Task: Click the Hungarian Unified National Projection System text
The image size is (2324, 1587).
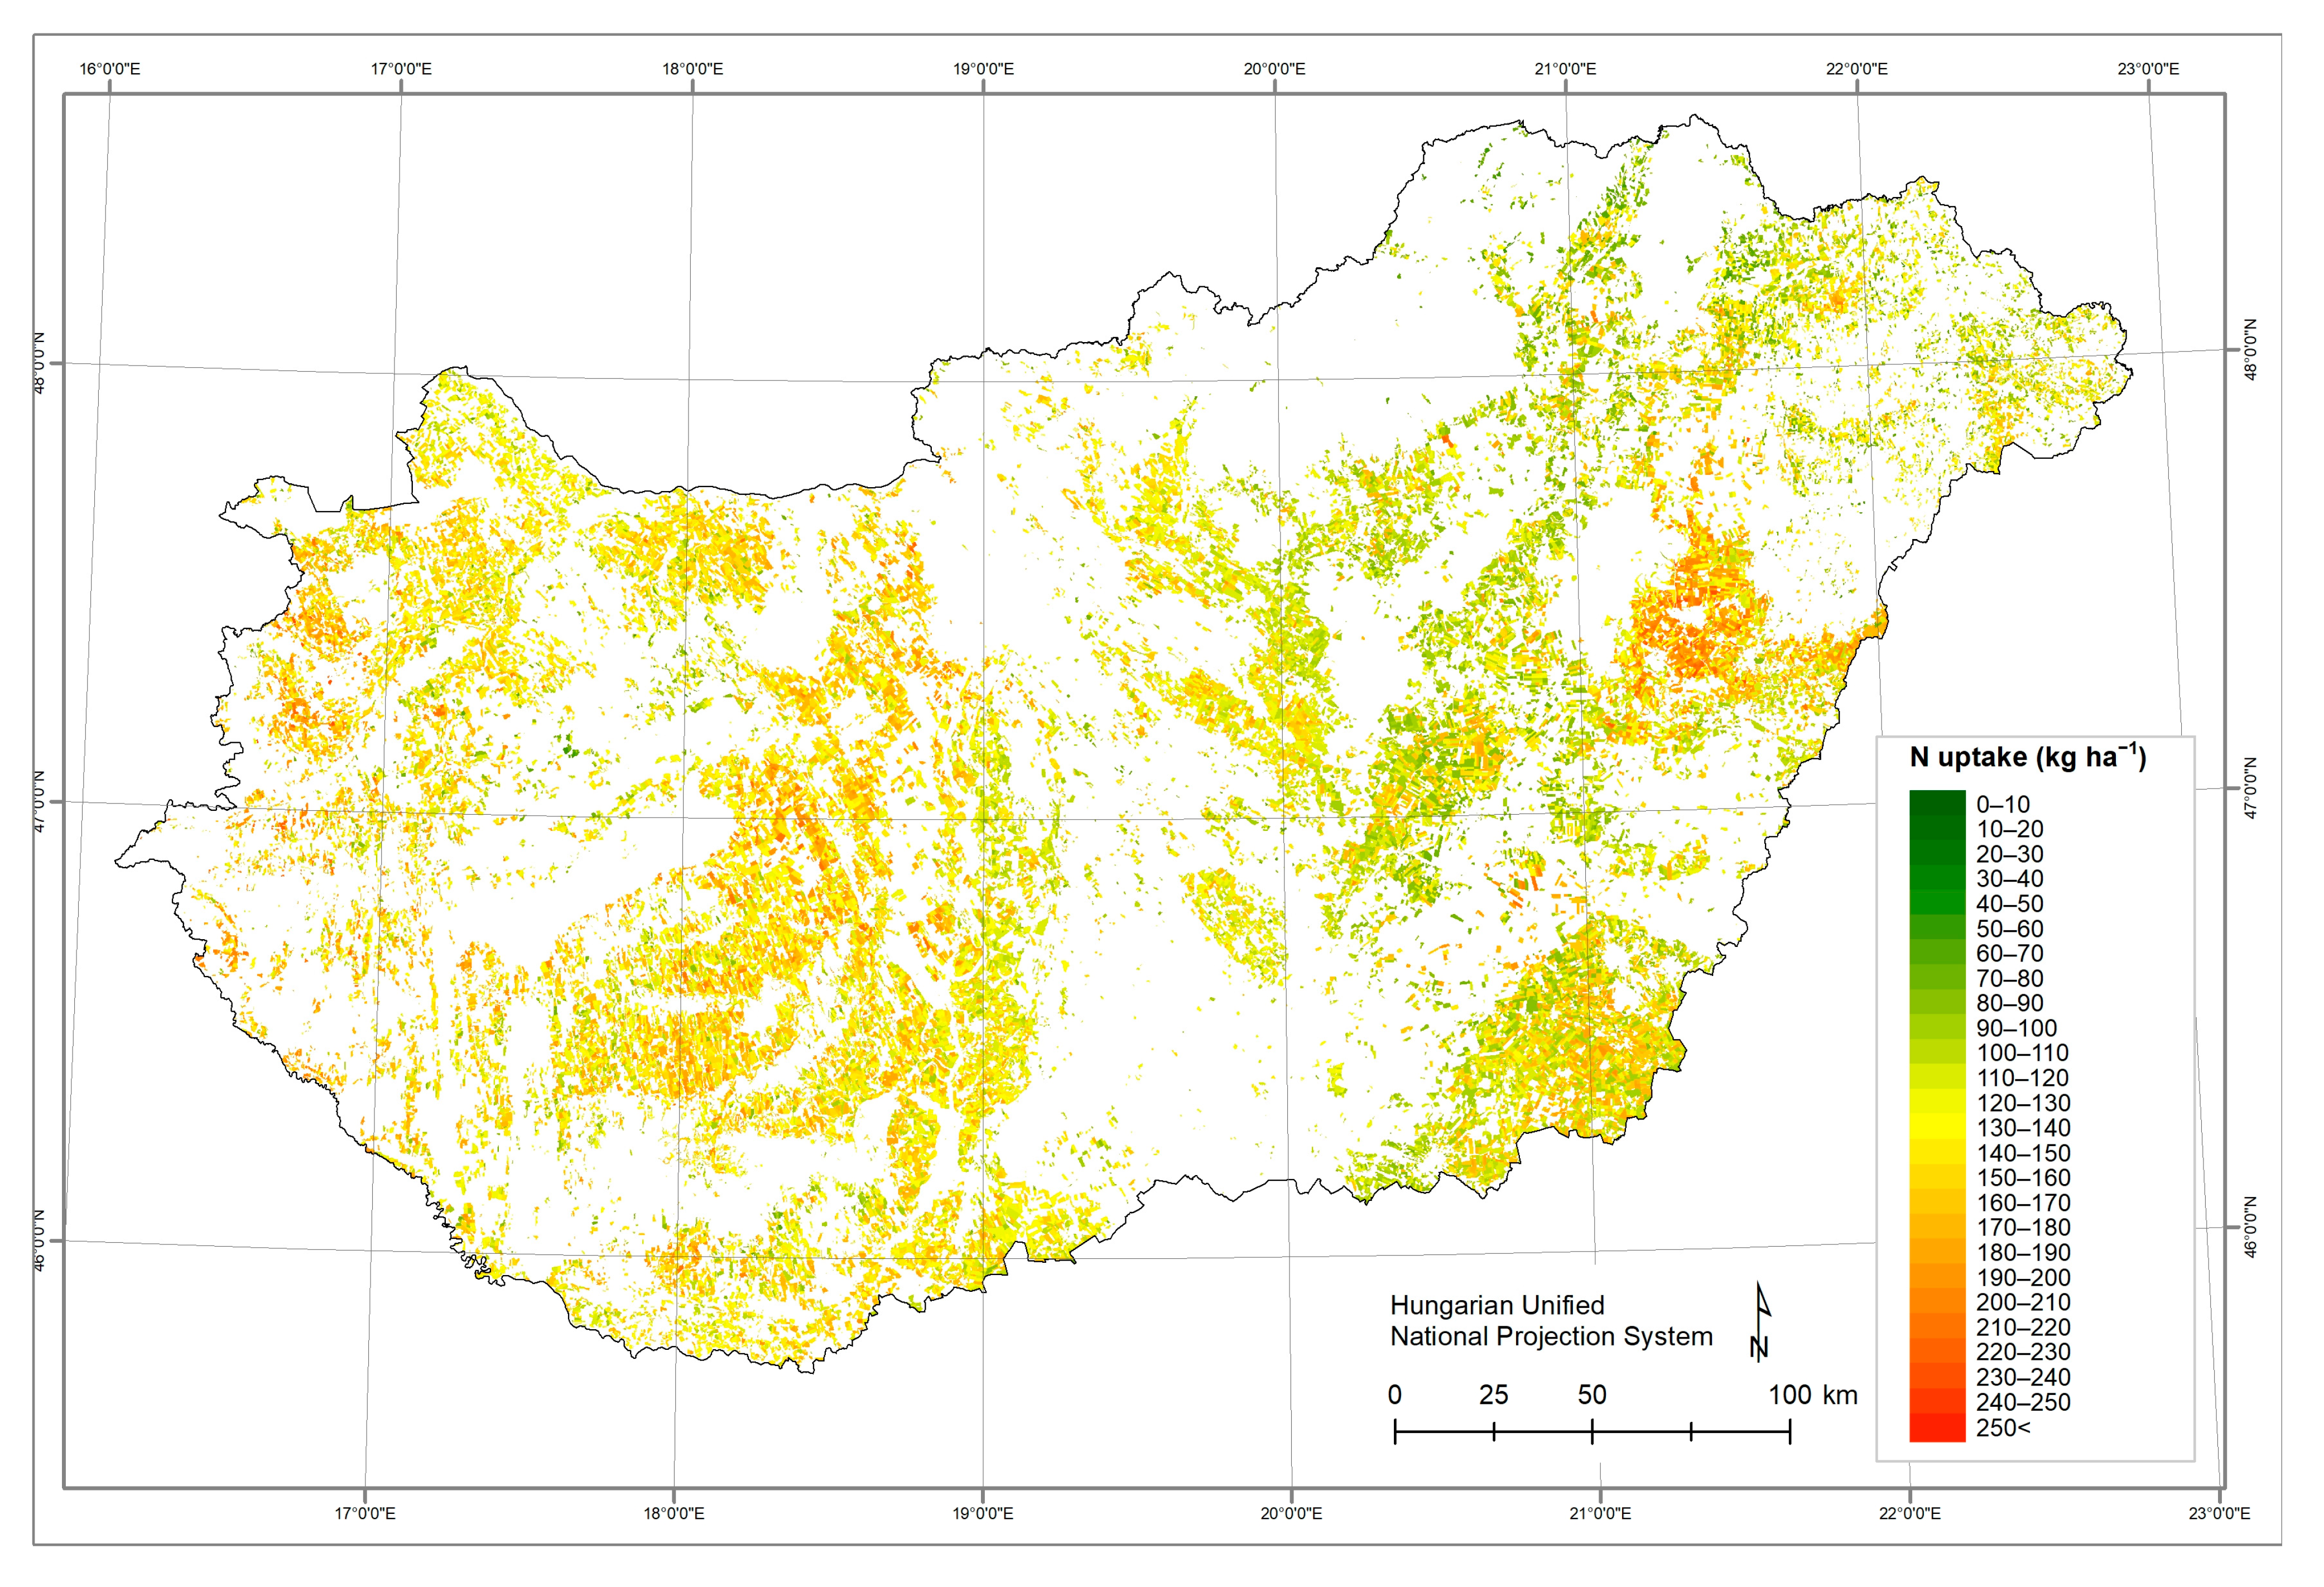Action: coord(1550,1320)
